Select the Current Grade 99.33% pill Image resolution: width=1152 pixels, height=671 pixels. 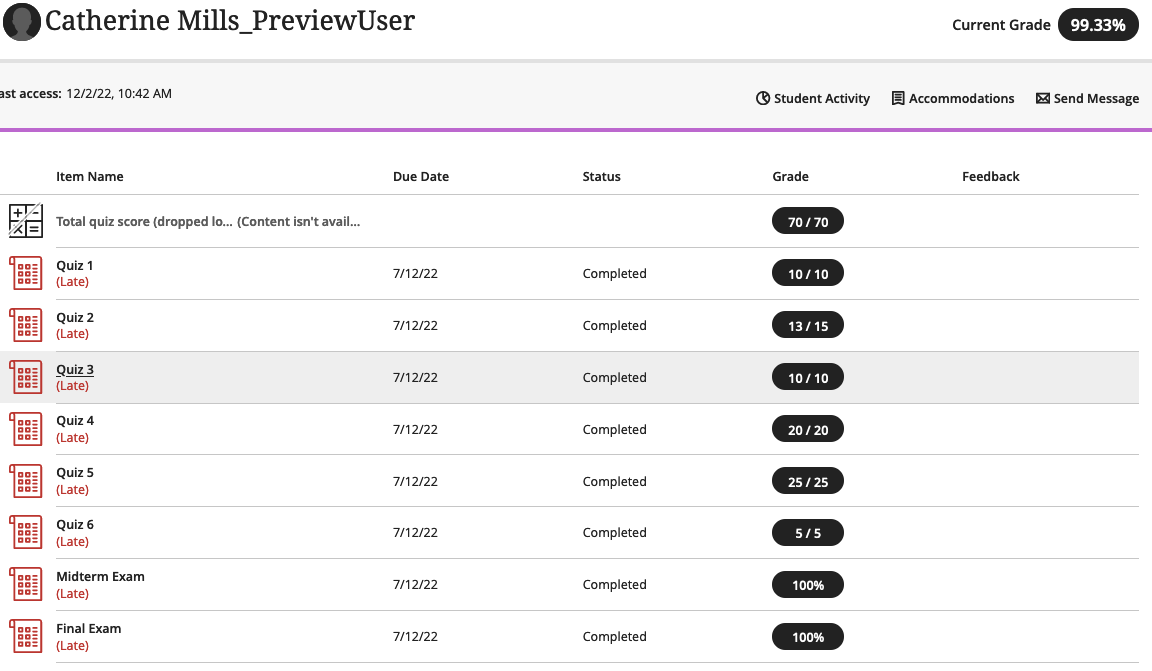point(1098,25)
